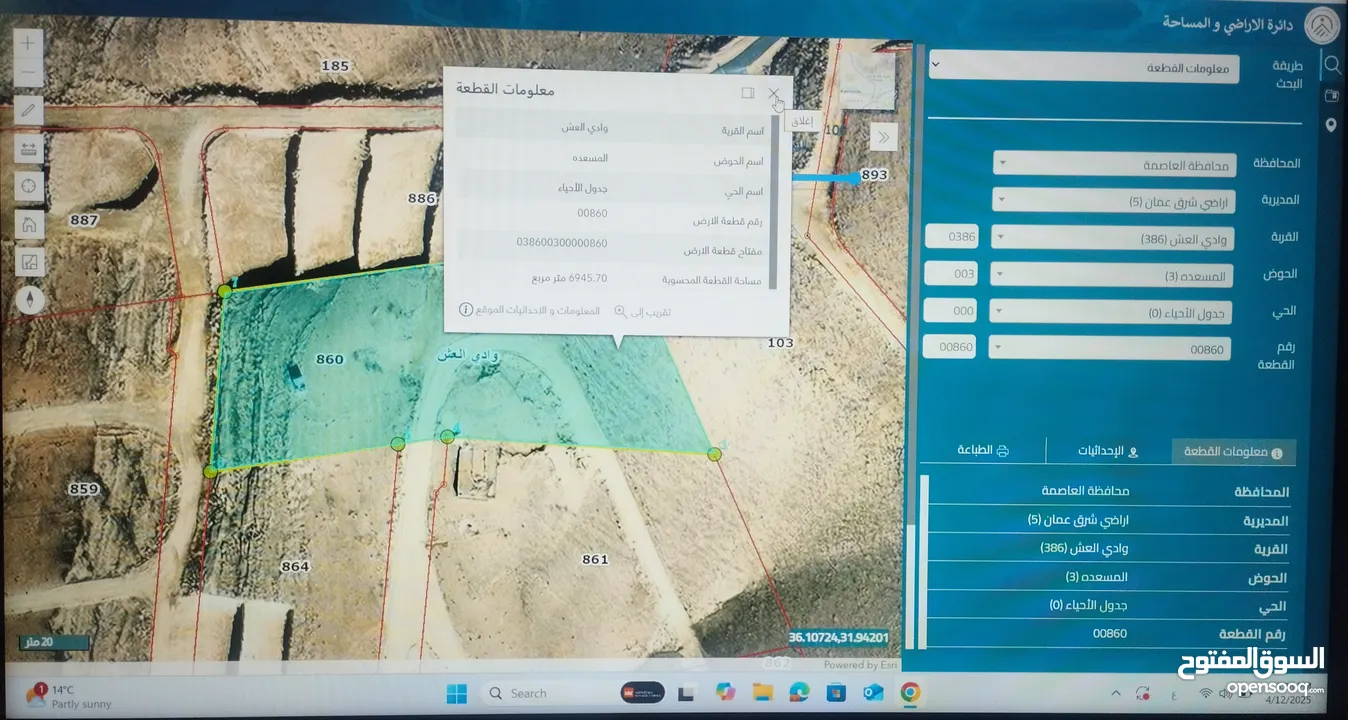Click المعلومات و الاحداثيات الموقع link
The height and width of the screenshot is (720, 1348).
[x=530, y=310]
